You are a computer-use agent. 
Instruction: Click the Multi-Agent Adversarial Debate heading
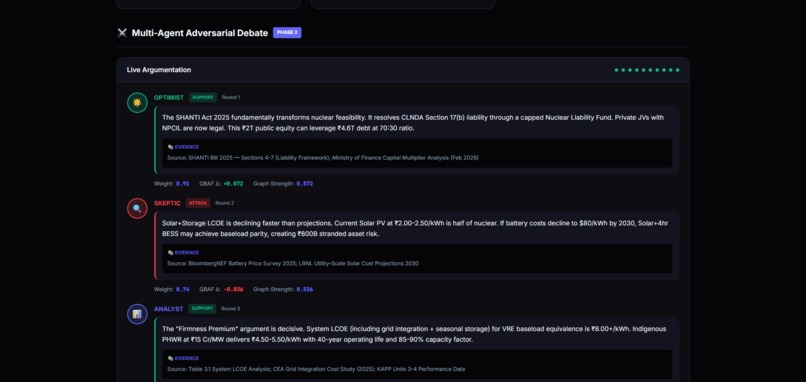pos(199,33)
